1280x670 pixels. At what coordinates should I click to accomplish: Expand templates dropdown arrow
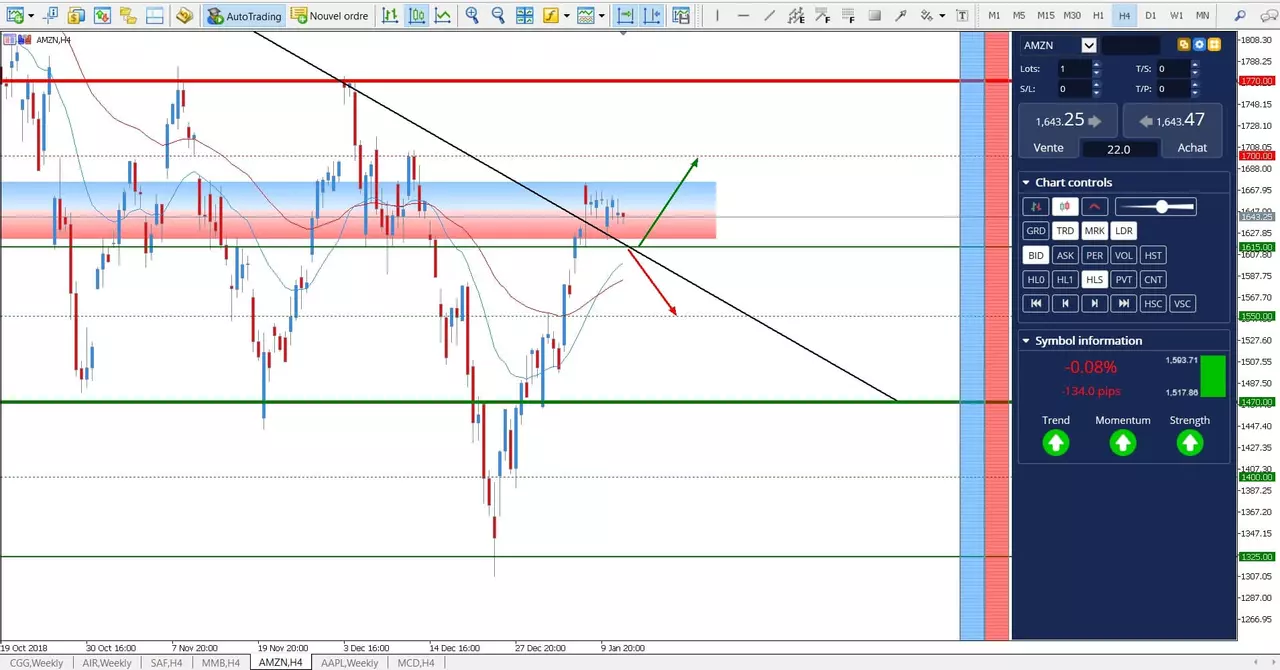[603, 16]
